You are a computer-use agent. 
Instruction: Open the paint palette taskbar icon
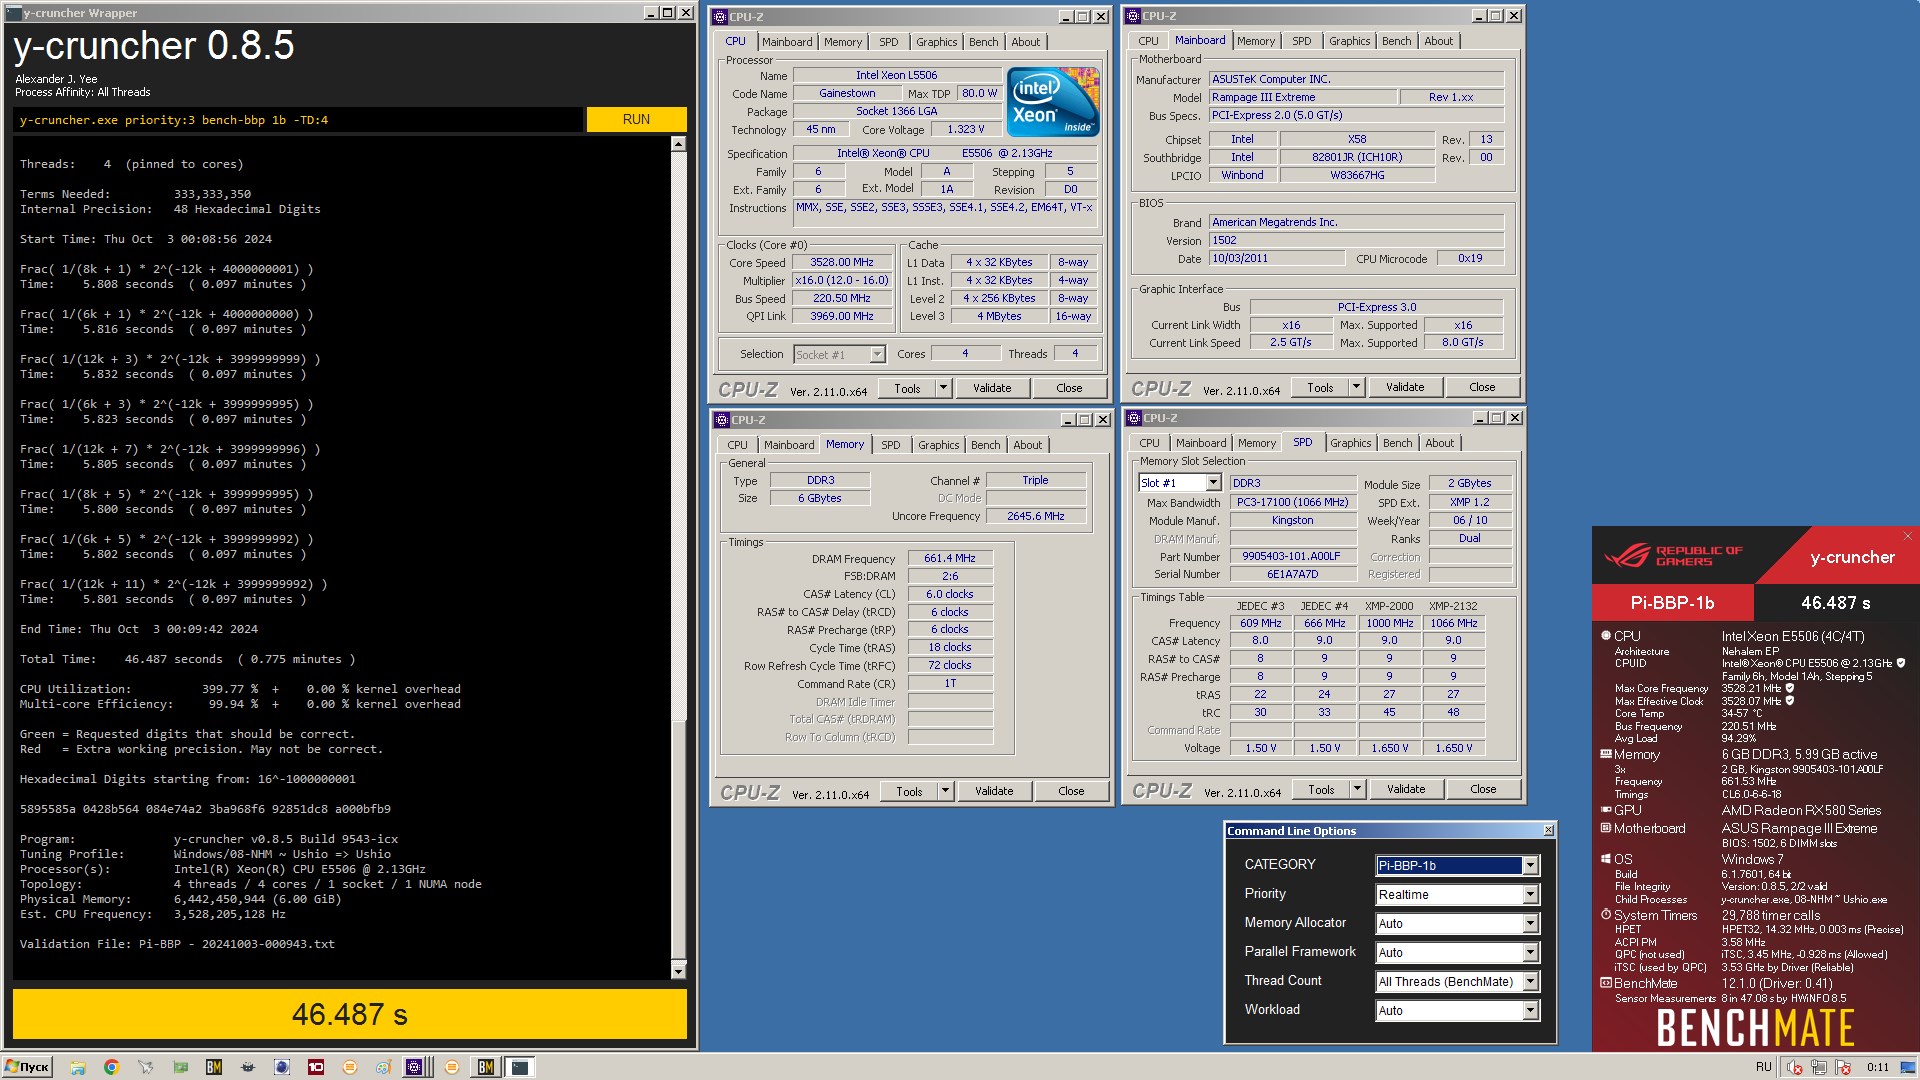click(383, 1067)
